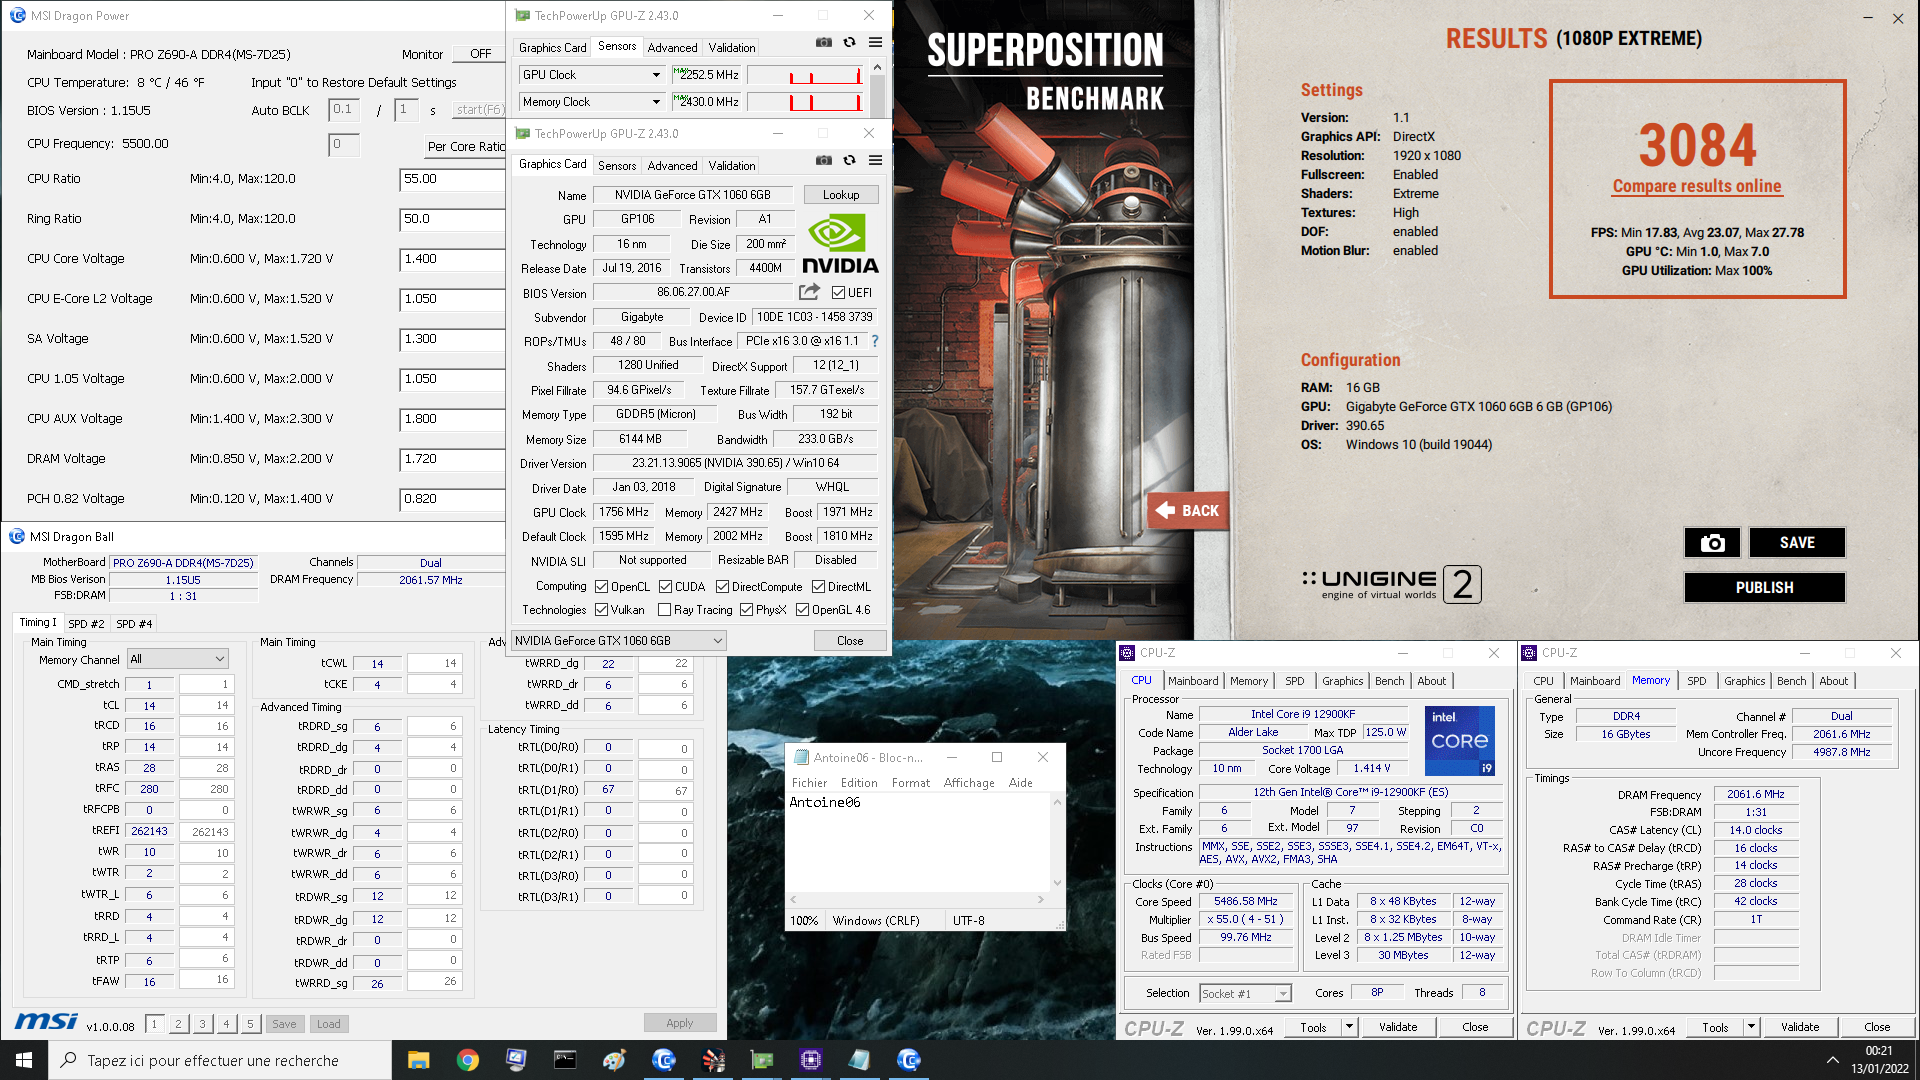Click Compare results online link

click(x=1697, y=186)
